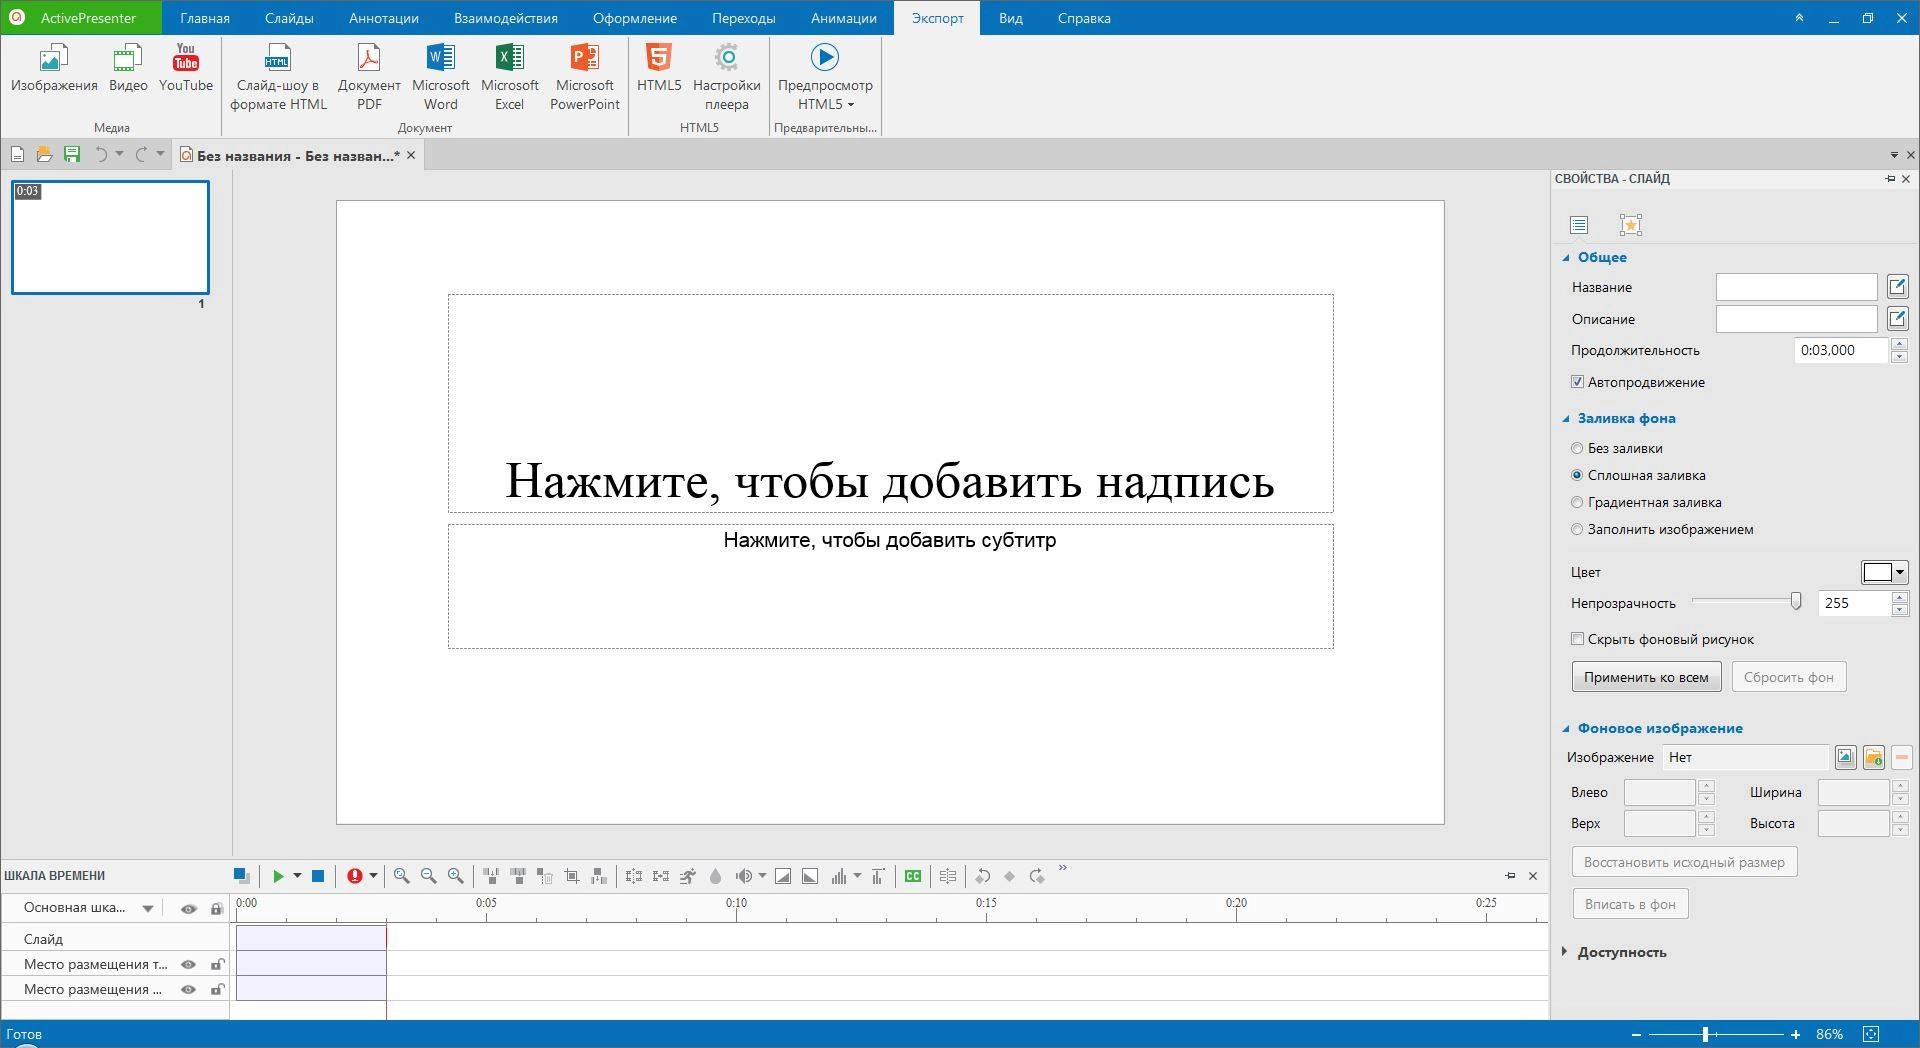The height and width of the screenshot is (1048, 1920).
Task: Select Без заливки radio option
Action: point(1577,448)
